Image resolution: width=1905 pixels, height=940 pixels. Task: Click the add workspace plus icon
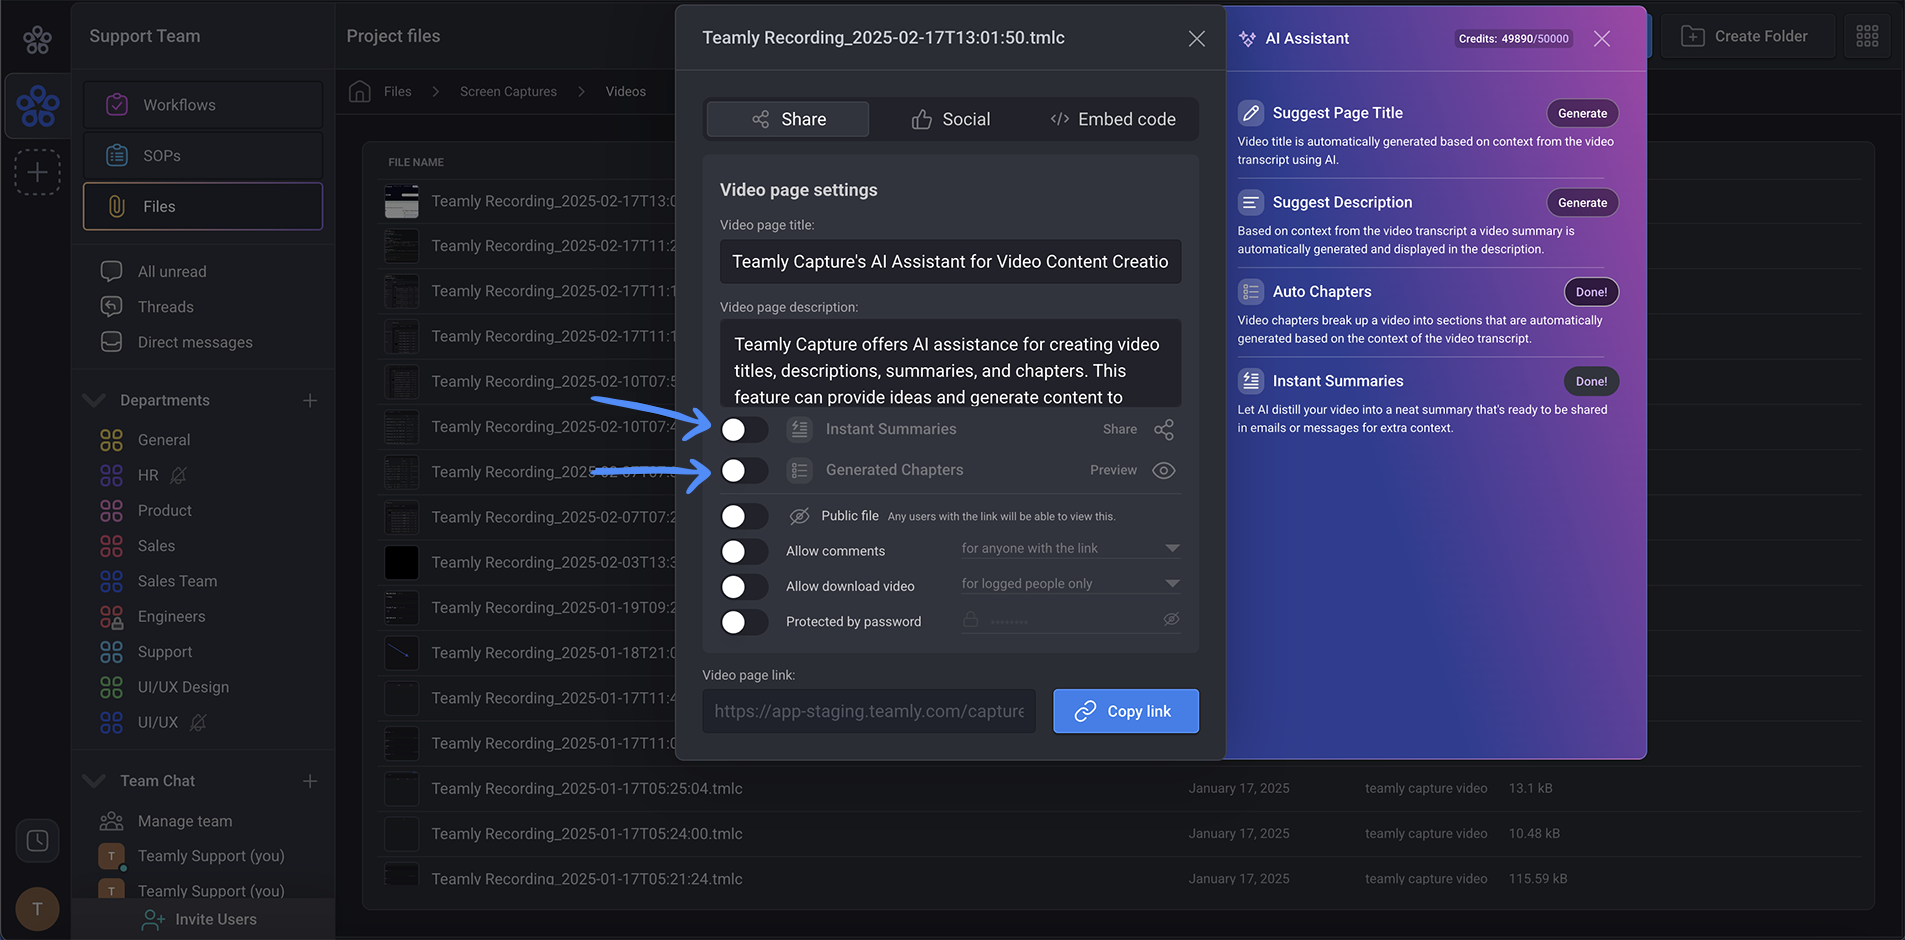37,172
